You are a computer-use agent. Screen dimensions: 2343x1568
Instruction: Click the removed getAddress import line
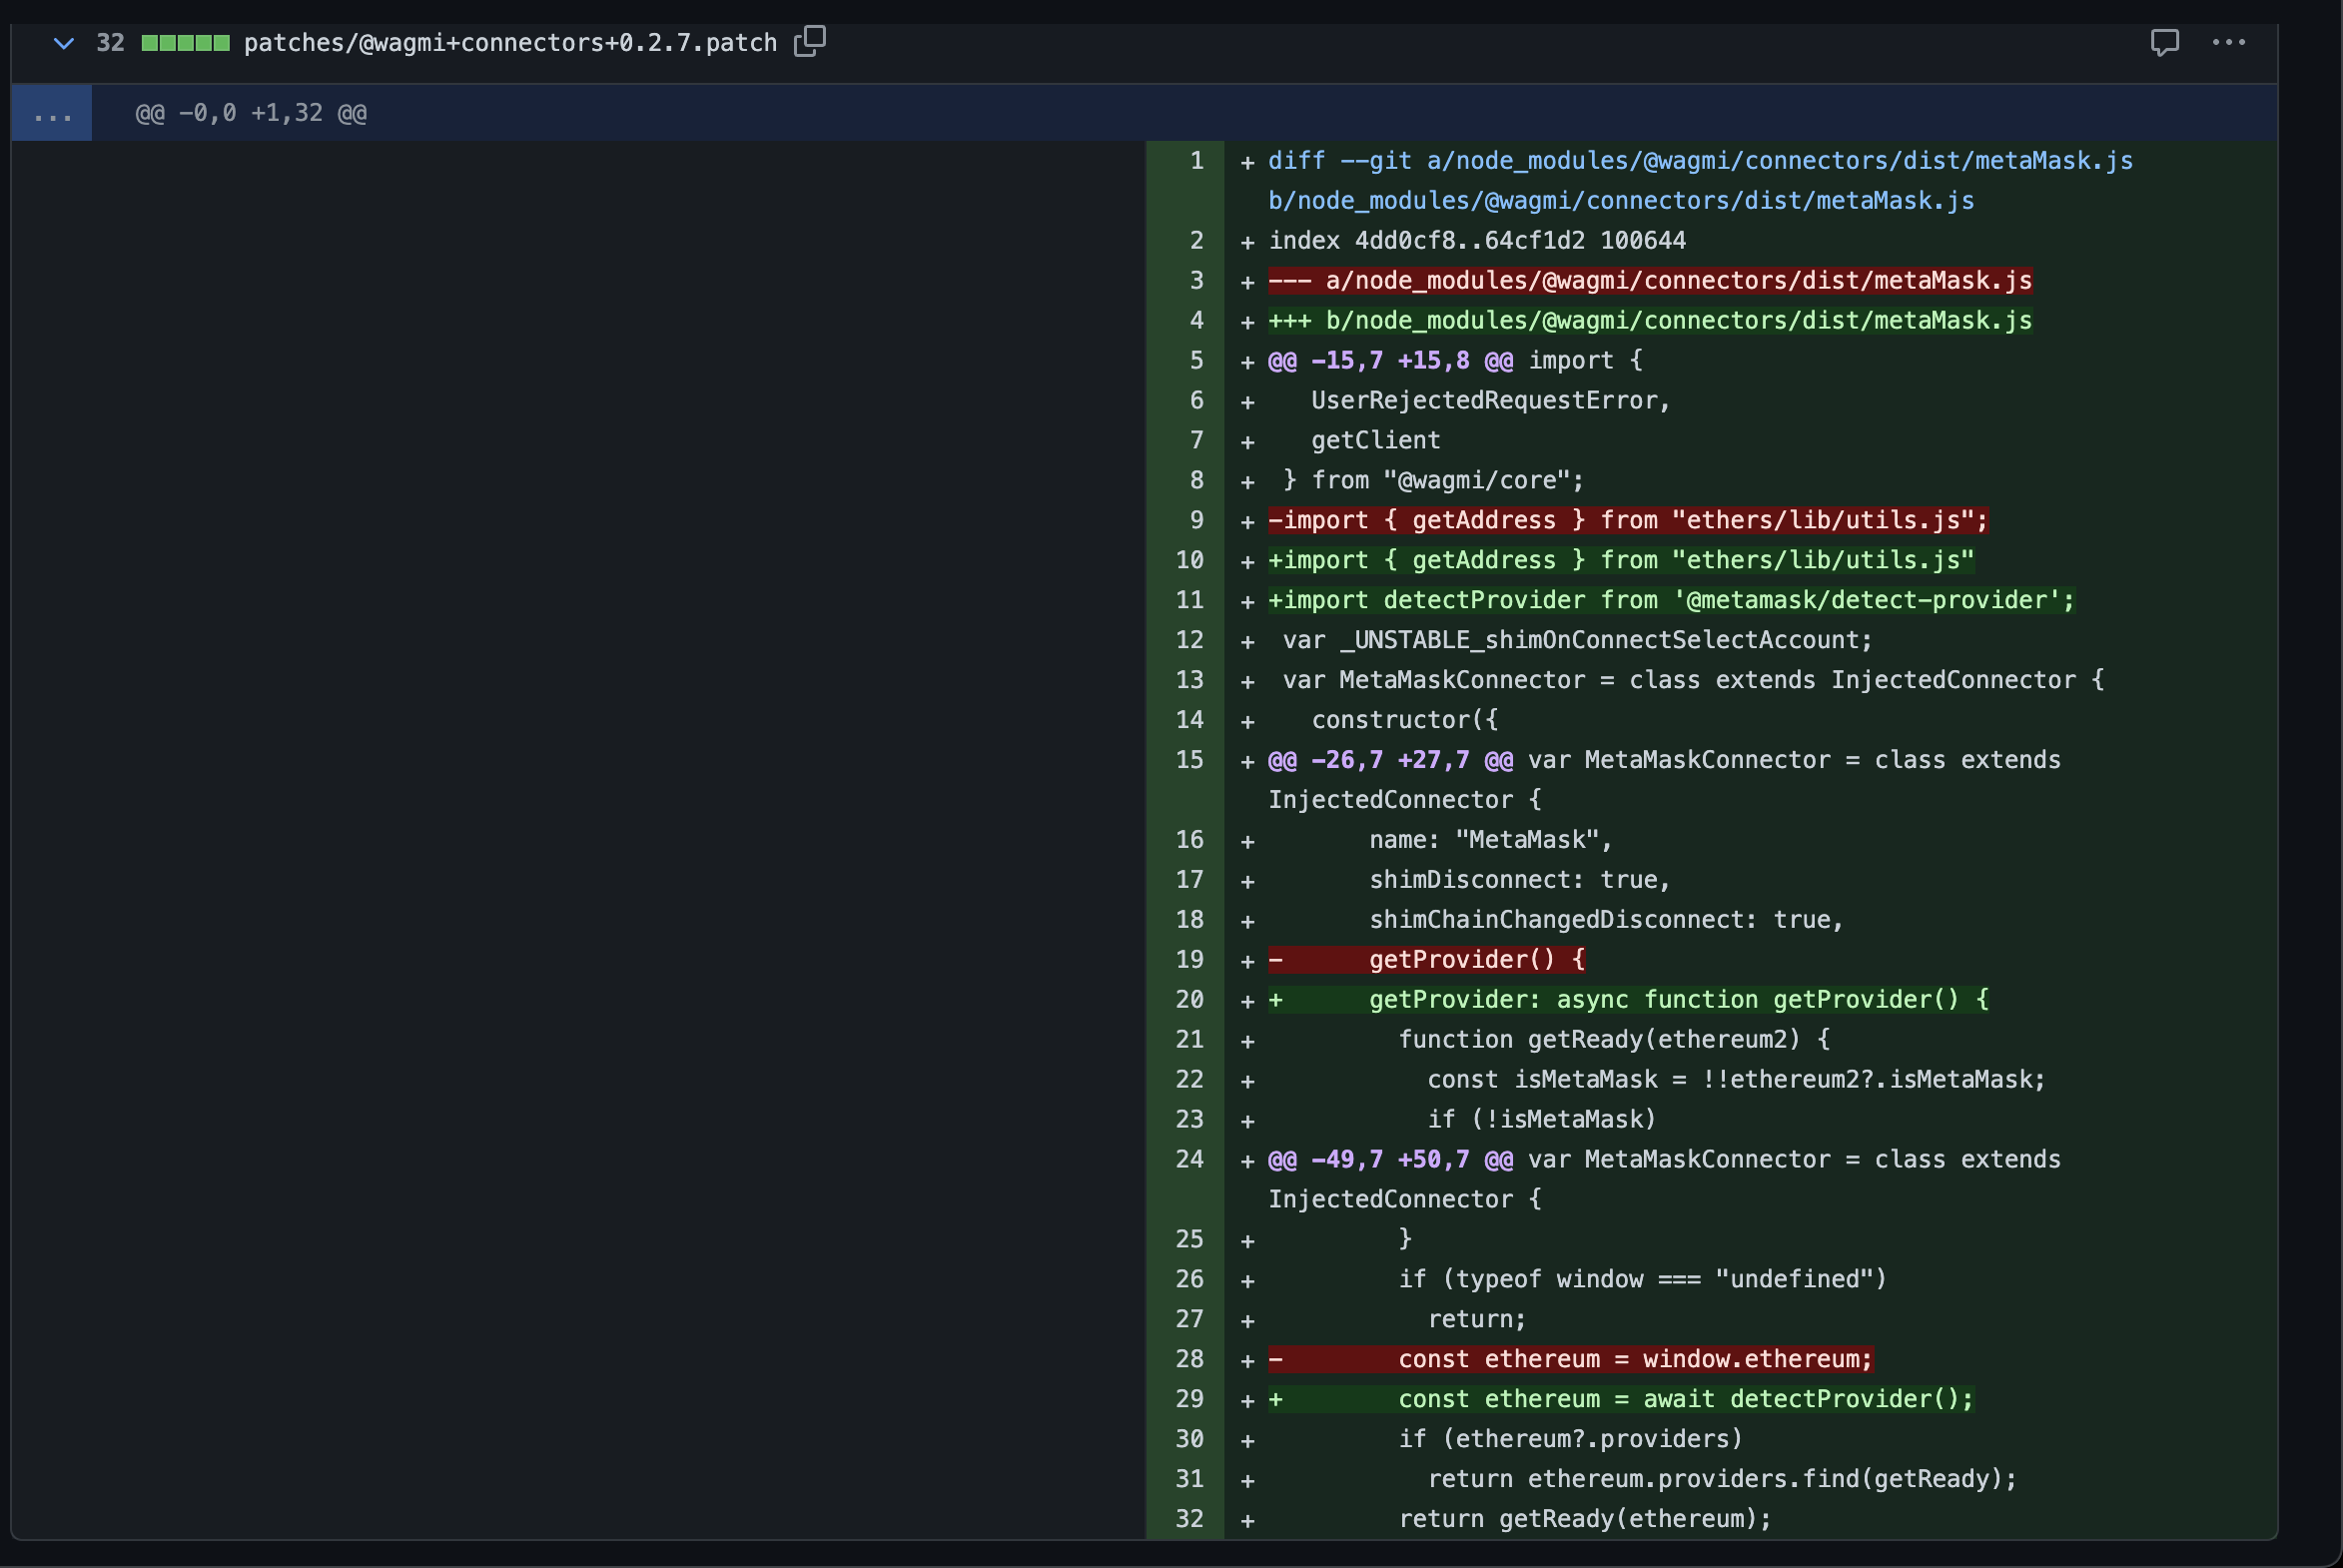click(x=1627, y=521)
